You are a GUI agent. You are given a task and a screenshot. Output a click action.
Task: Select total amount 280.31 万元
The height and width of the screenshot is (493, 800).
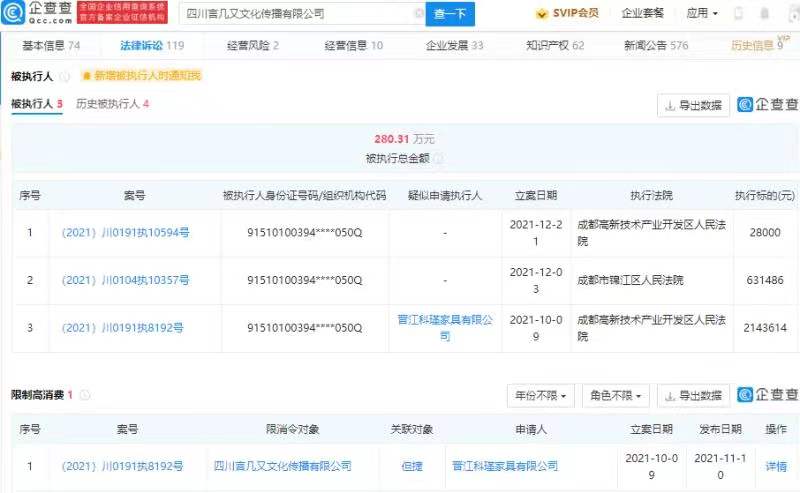pos(404,139)
